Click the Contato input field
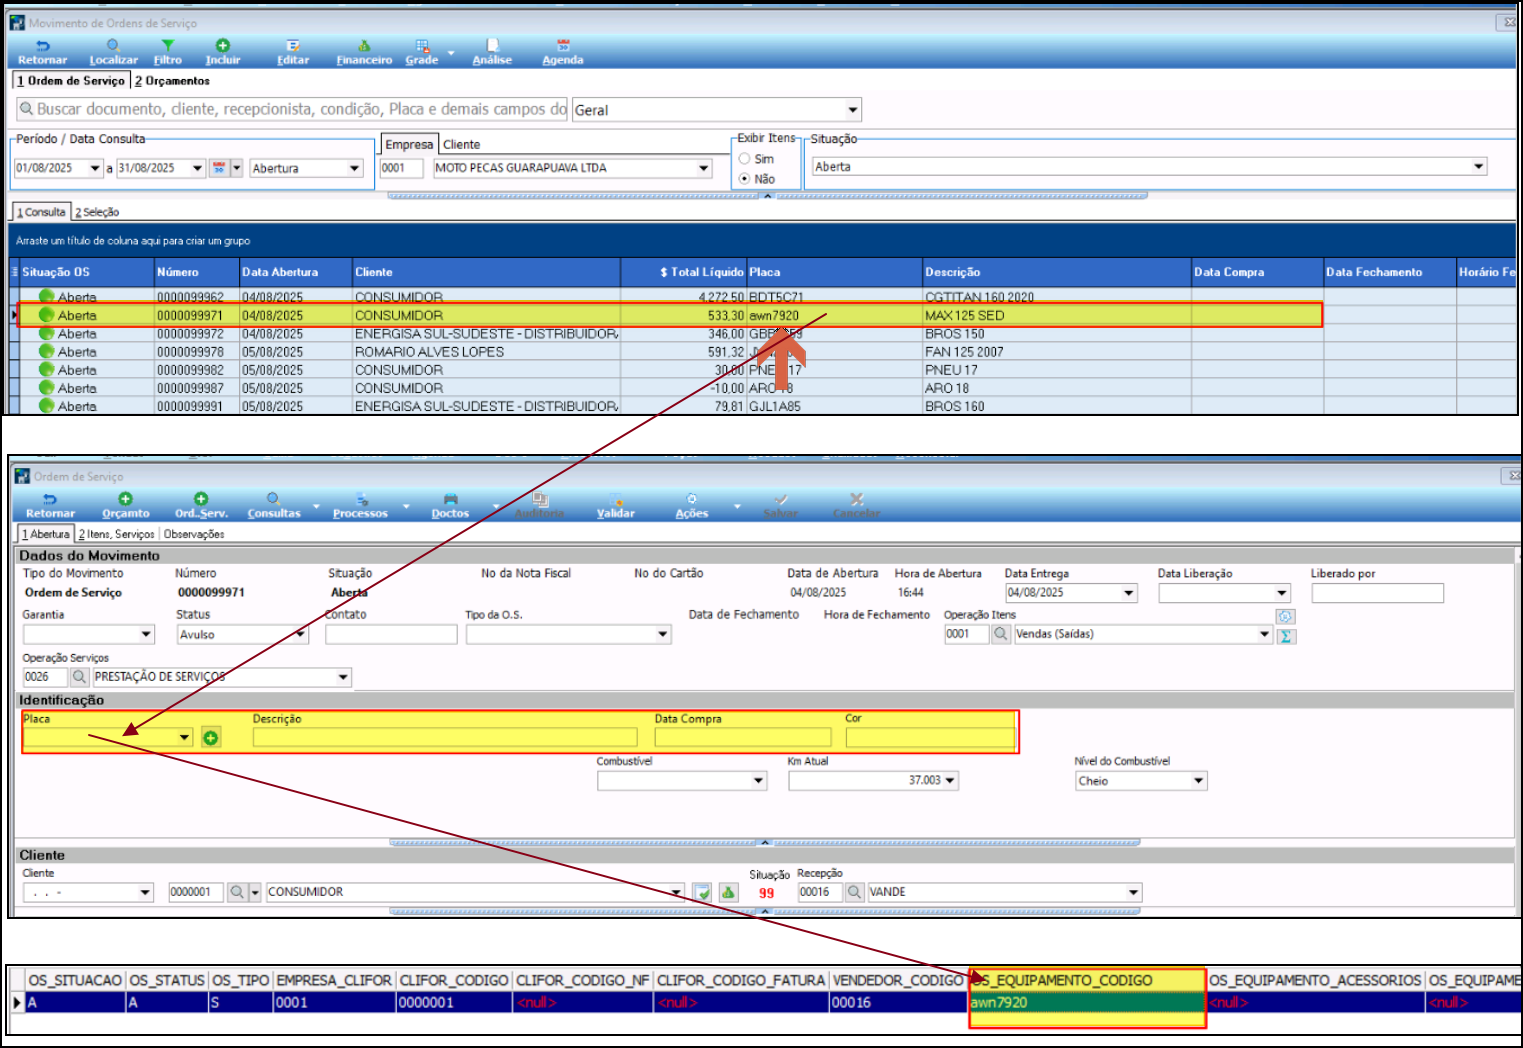1523x1048 pixels. click(391, 634)
